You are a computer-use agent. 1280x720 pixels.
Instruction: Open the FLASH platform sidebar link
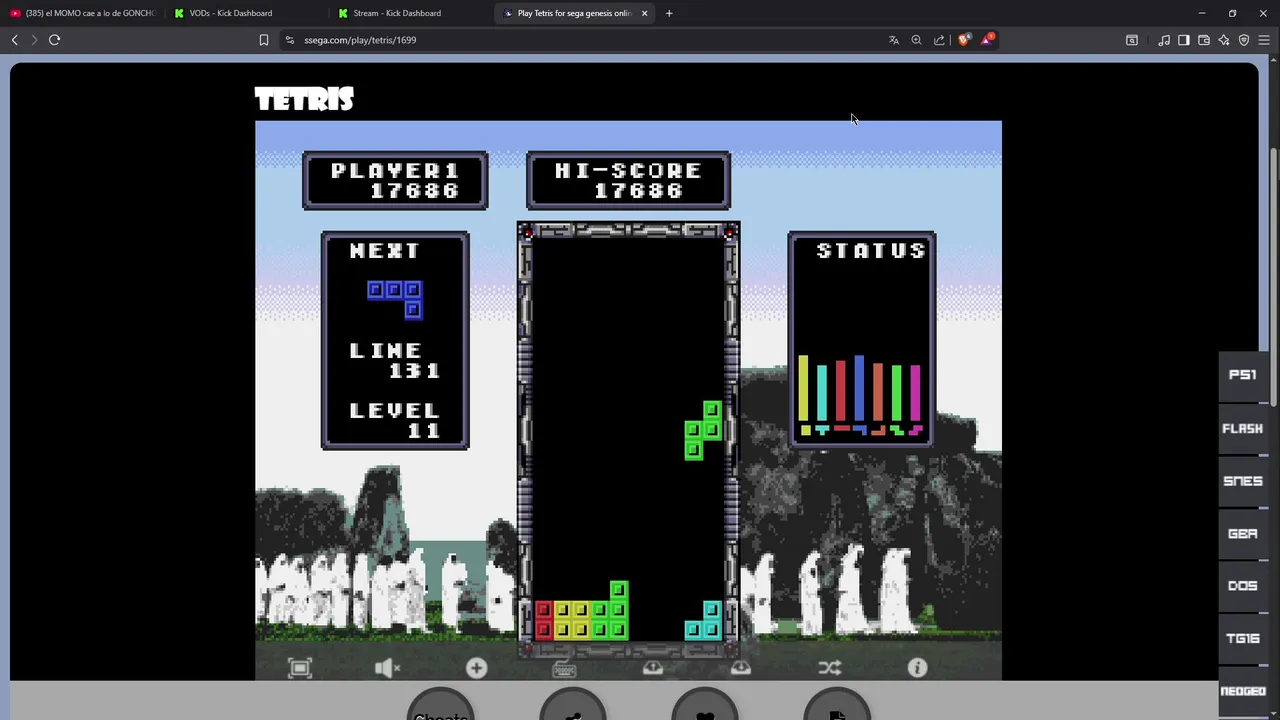(1243, 428)
